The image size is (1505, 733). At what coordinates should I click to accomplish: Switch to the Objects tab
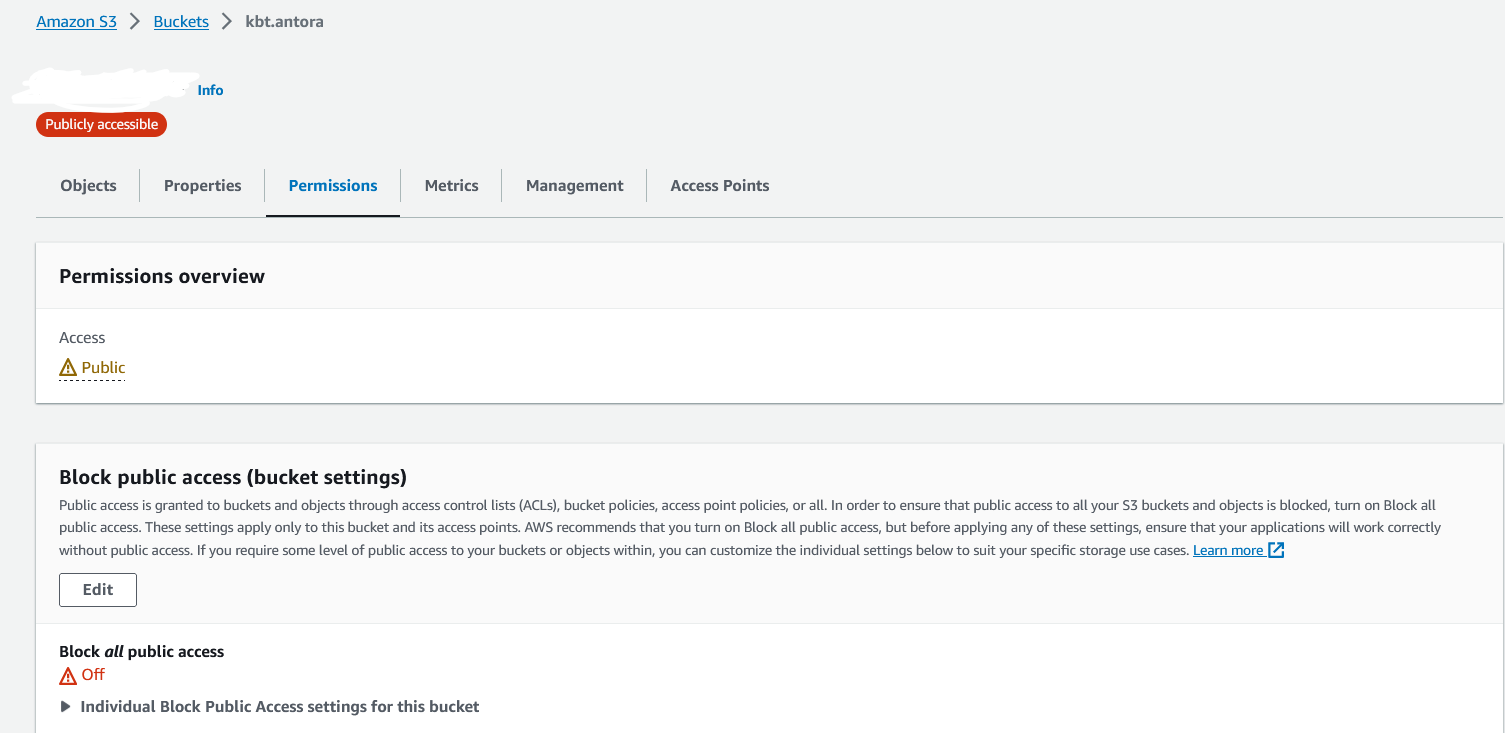tap(88, 185)
